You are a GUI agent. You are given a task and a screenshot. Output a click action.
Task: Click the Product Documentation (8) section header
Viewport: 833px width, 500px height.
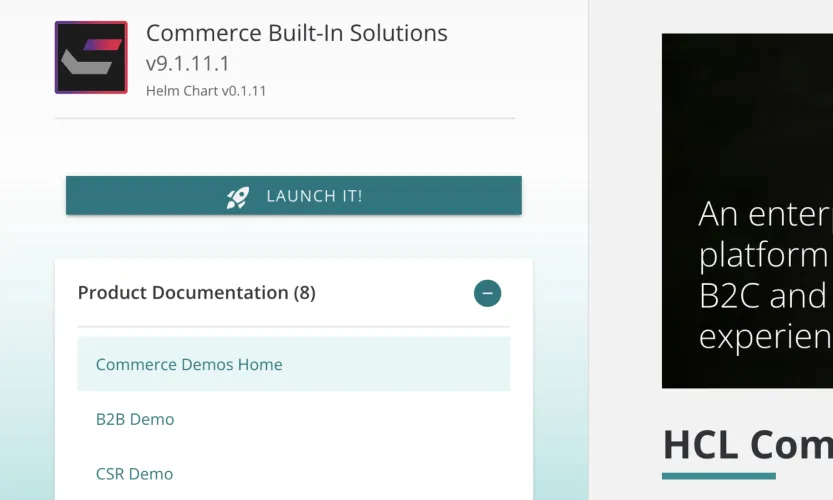pyautogui.click(x=196, y=293)
